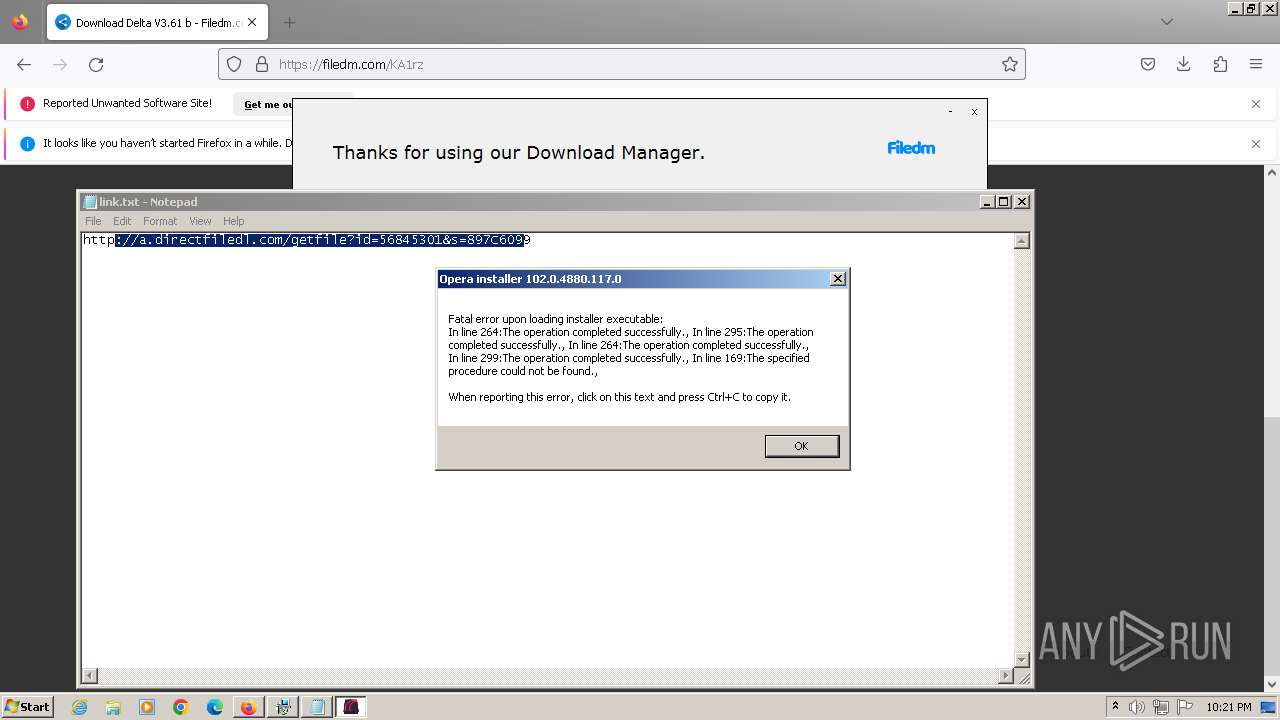Reload the Firefox page

click(x=96, y=64)
